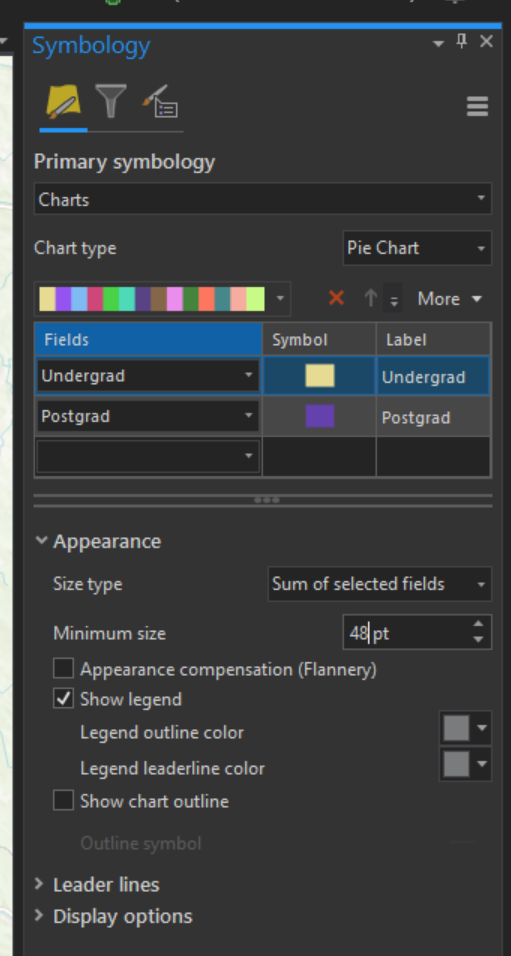511x956 pixels.
Task: Open the Primary symbology Charts dropdown
Action: tap(263, 199)
